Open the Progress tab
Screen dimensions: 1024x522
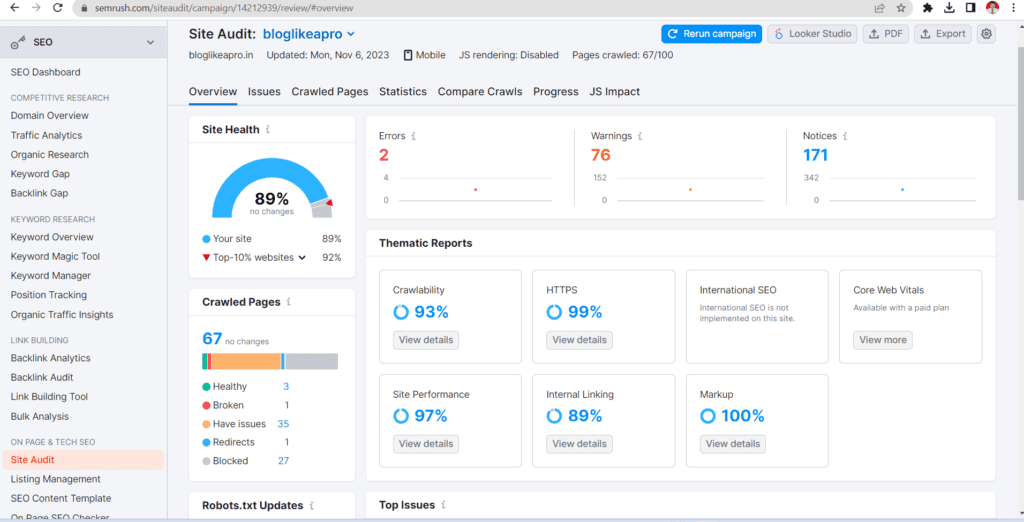coord(556,91)
